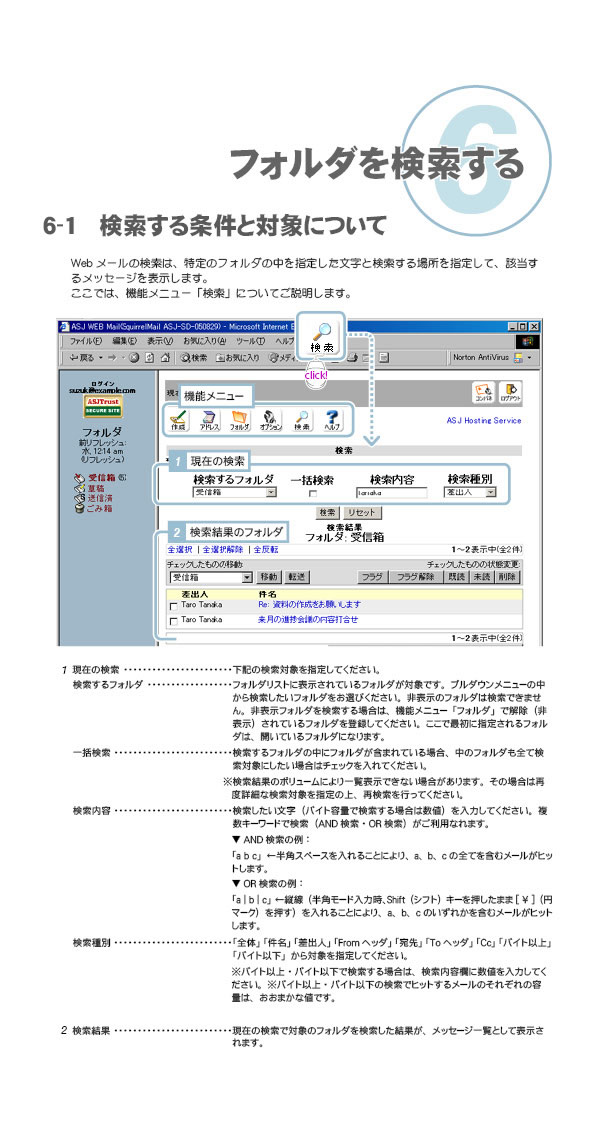Toggle the 一括検索 checkbox
Screen dimensions: 595x1123
tap(311, 493)
